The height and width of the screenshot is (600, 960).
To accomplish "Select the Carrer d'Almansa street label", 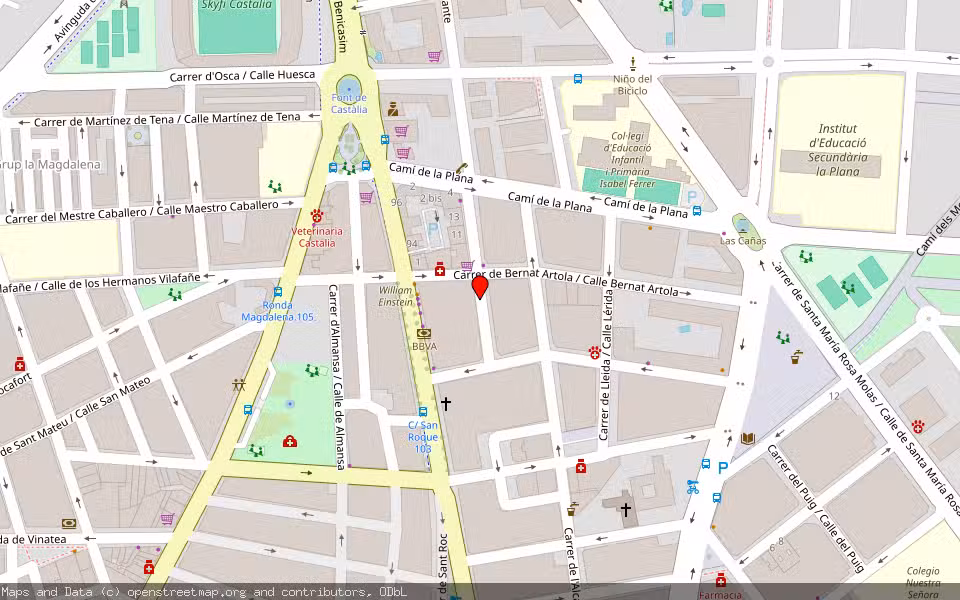I will [336, 377].
